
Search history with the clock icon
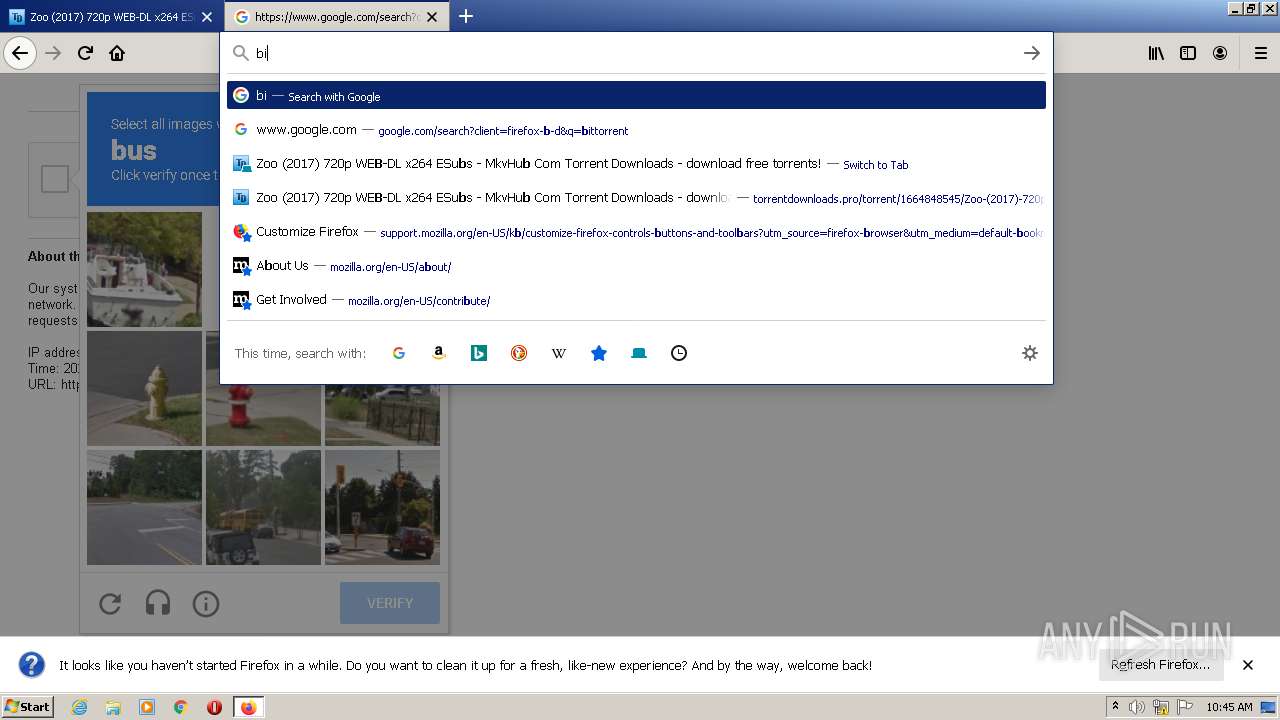(x=679, y=353)
